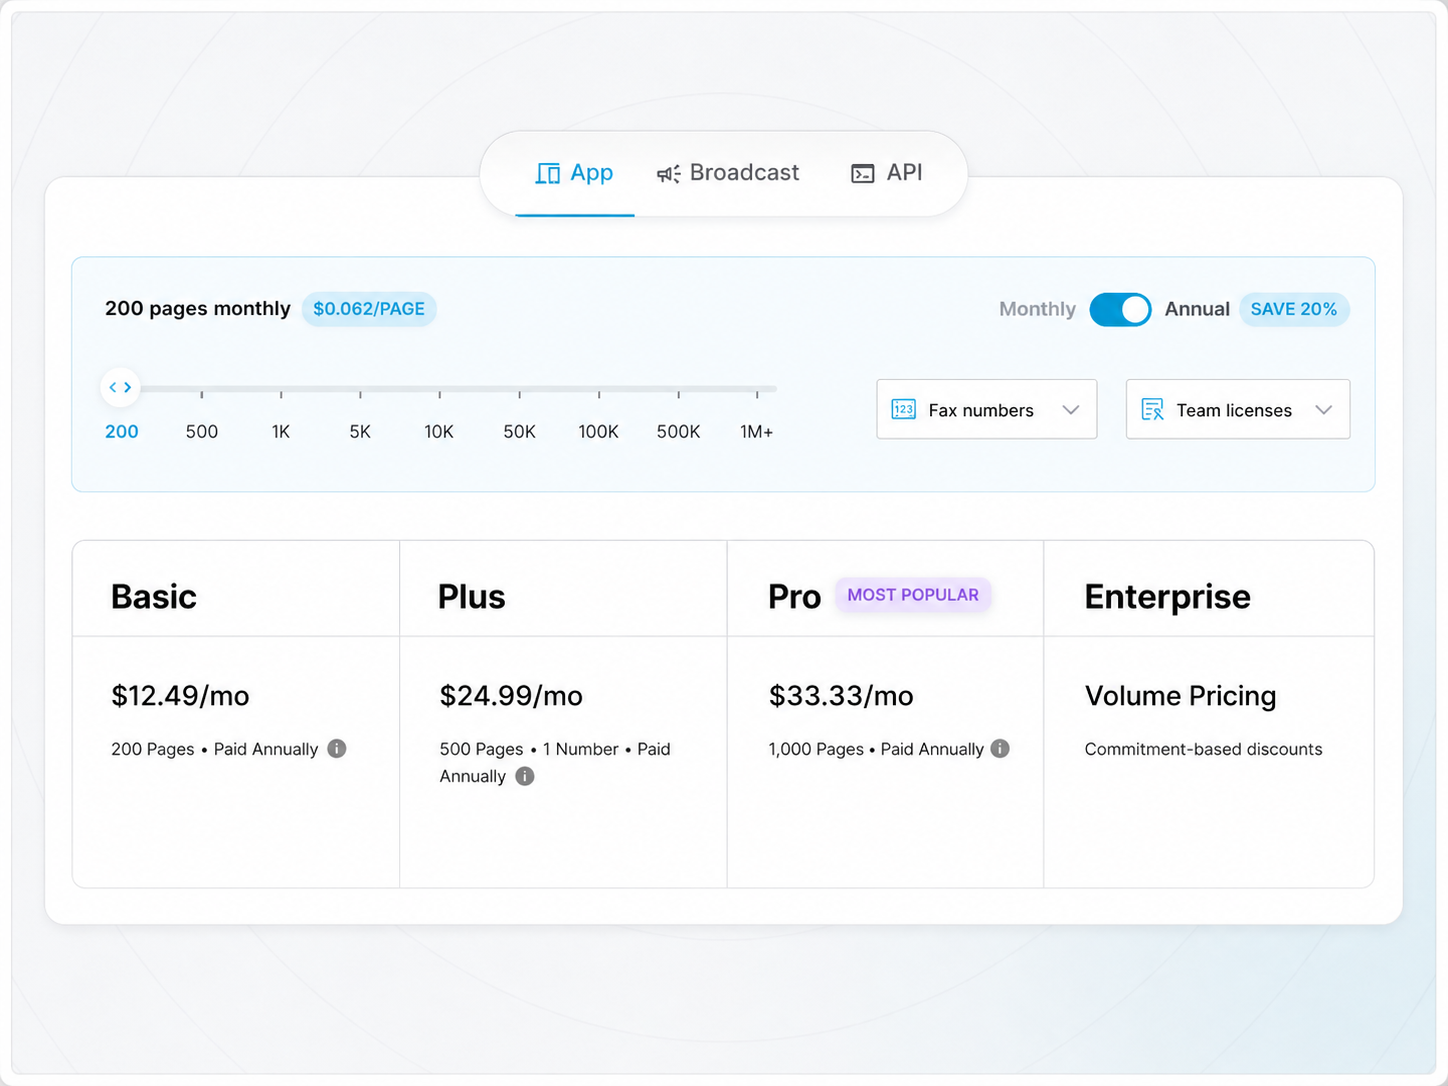Select the Annual billing label
This screenshot has height=1086, width=1448.
tap(1197, 309)
